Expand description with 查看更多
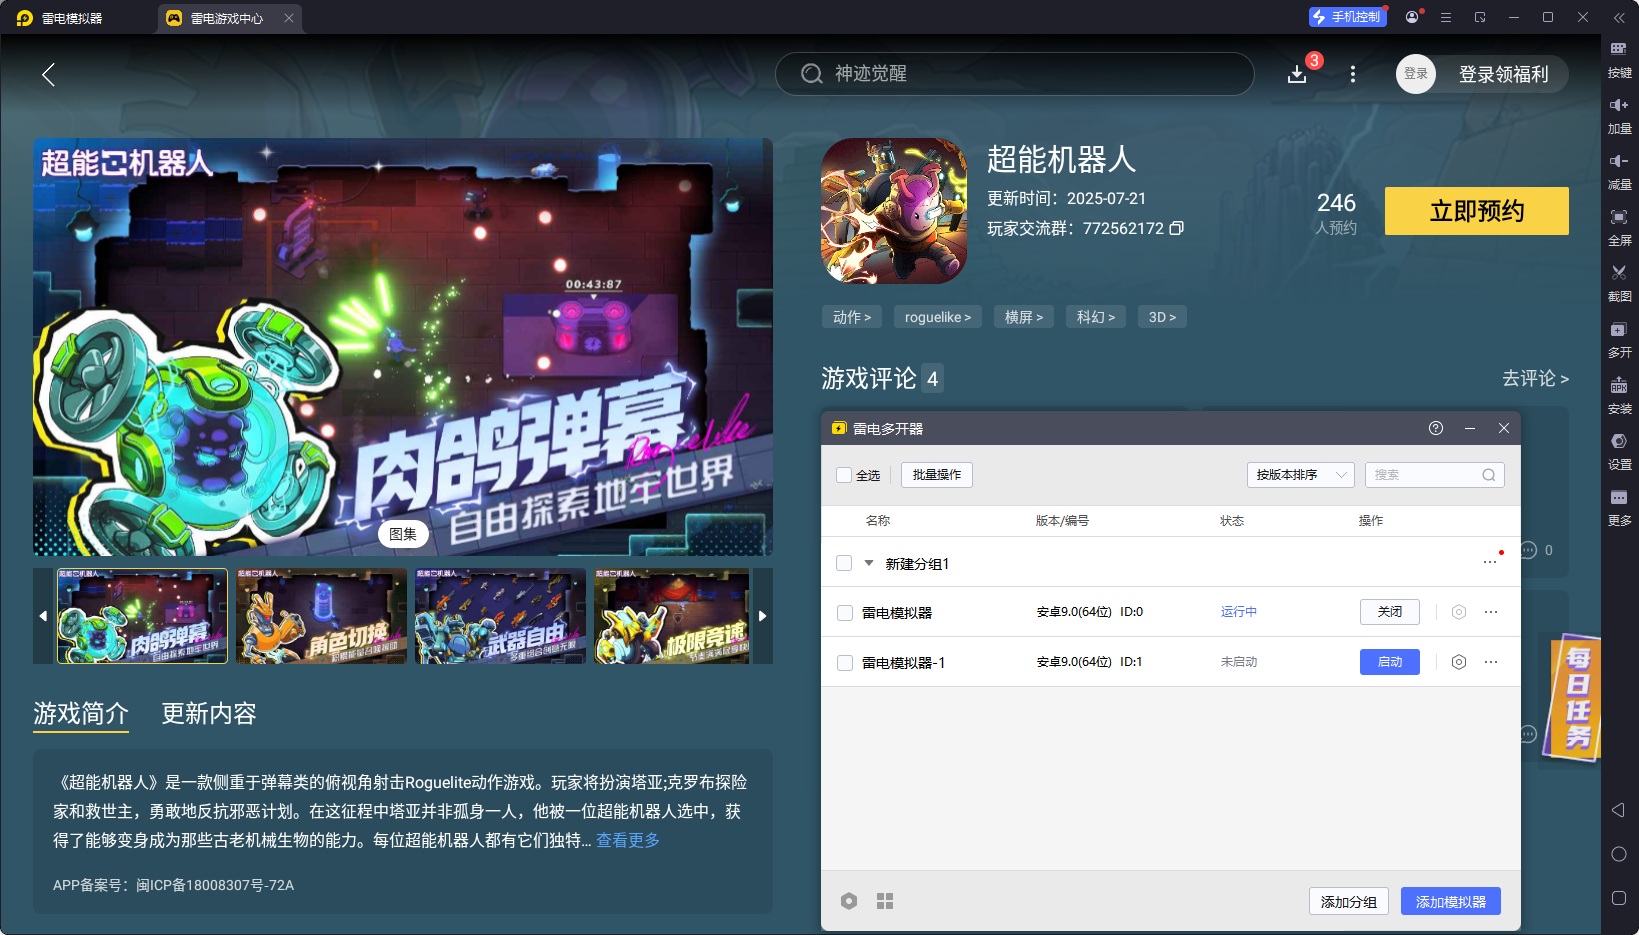Screen dimensions: 1639x935 628,840
